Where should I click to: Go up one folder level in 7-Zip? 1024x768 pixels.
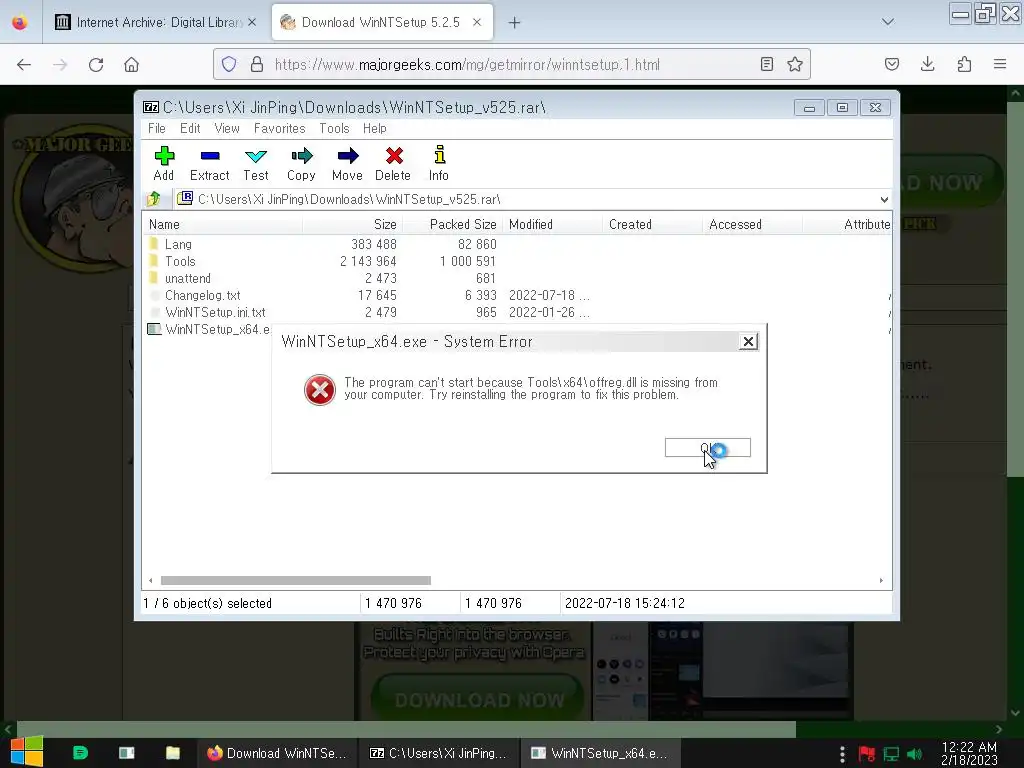pos(154,199)
